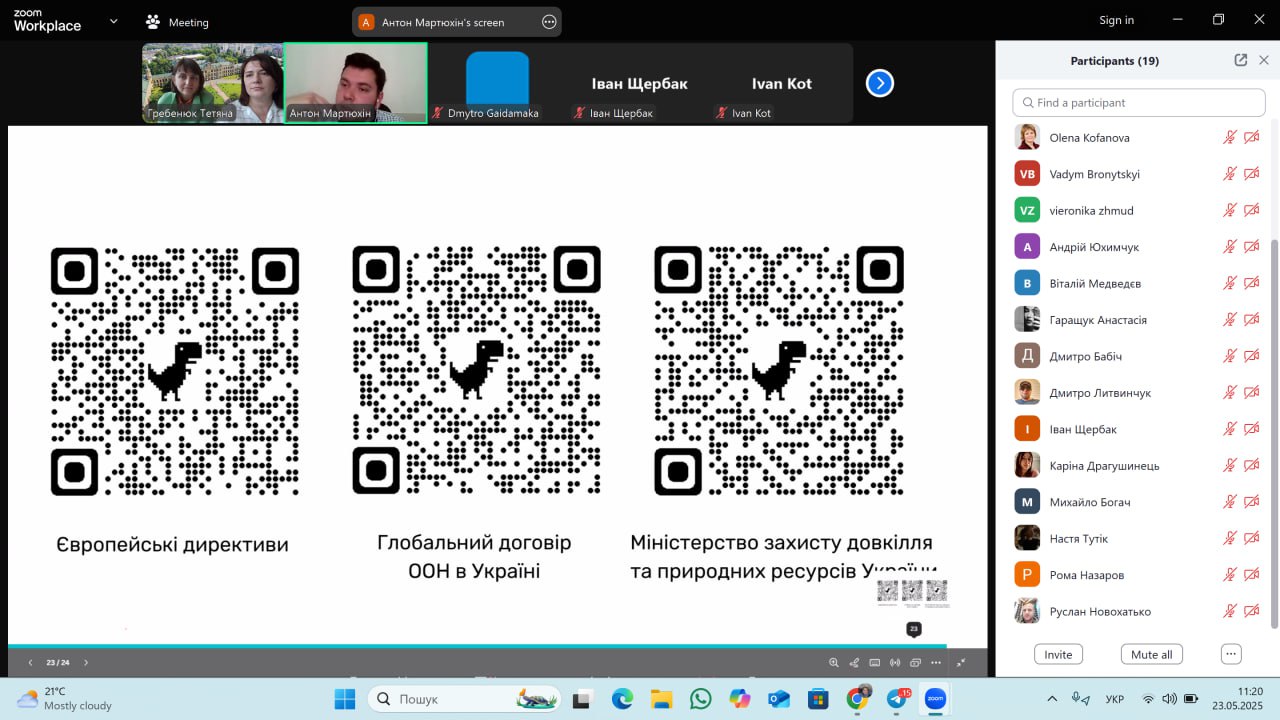The width and height of the screenshot is (1280, 720).
Task: Toggle microphone for Дмитро Бабіч
Action: tap(1230, 356)
